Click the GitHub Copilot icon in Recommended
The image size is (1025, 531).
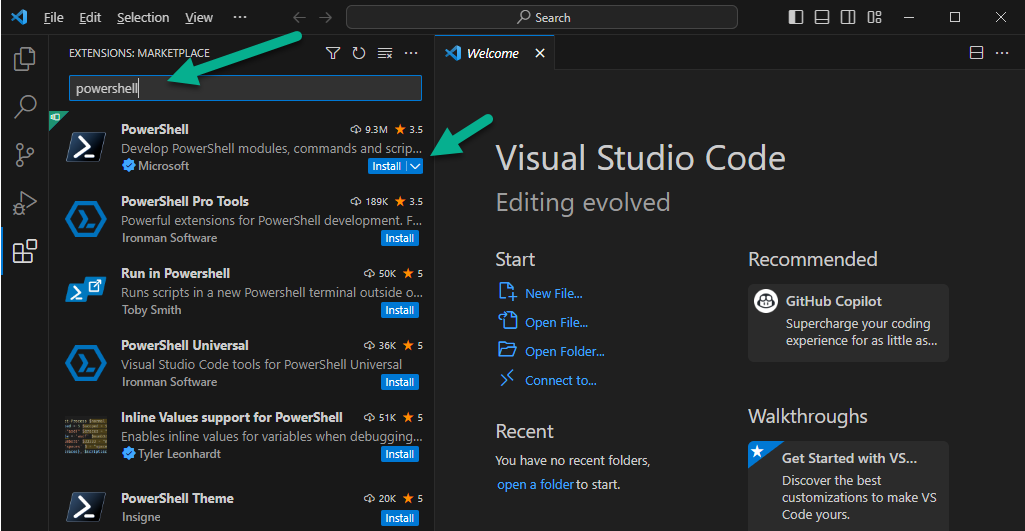point(766,301)
